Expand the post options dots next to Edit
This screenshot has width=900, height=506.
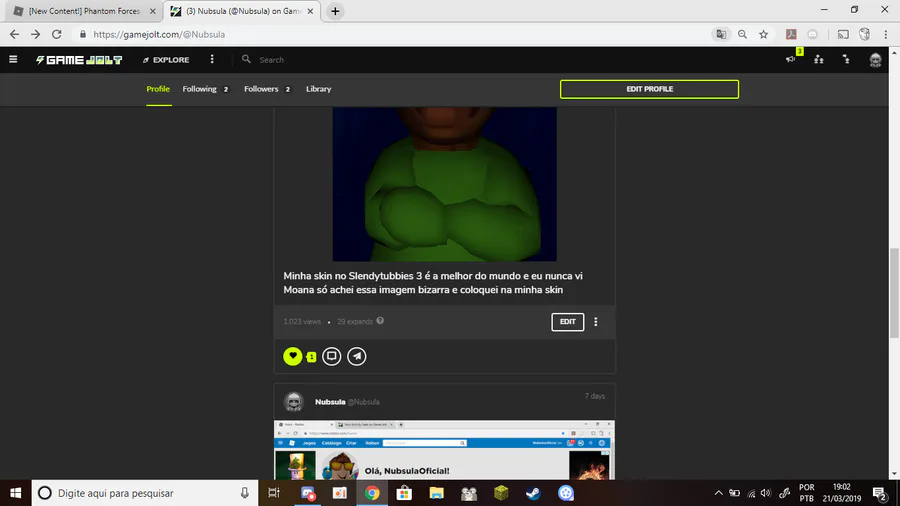595,322
